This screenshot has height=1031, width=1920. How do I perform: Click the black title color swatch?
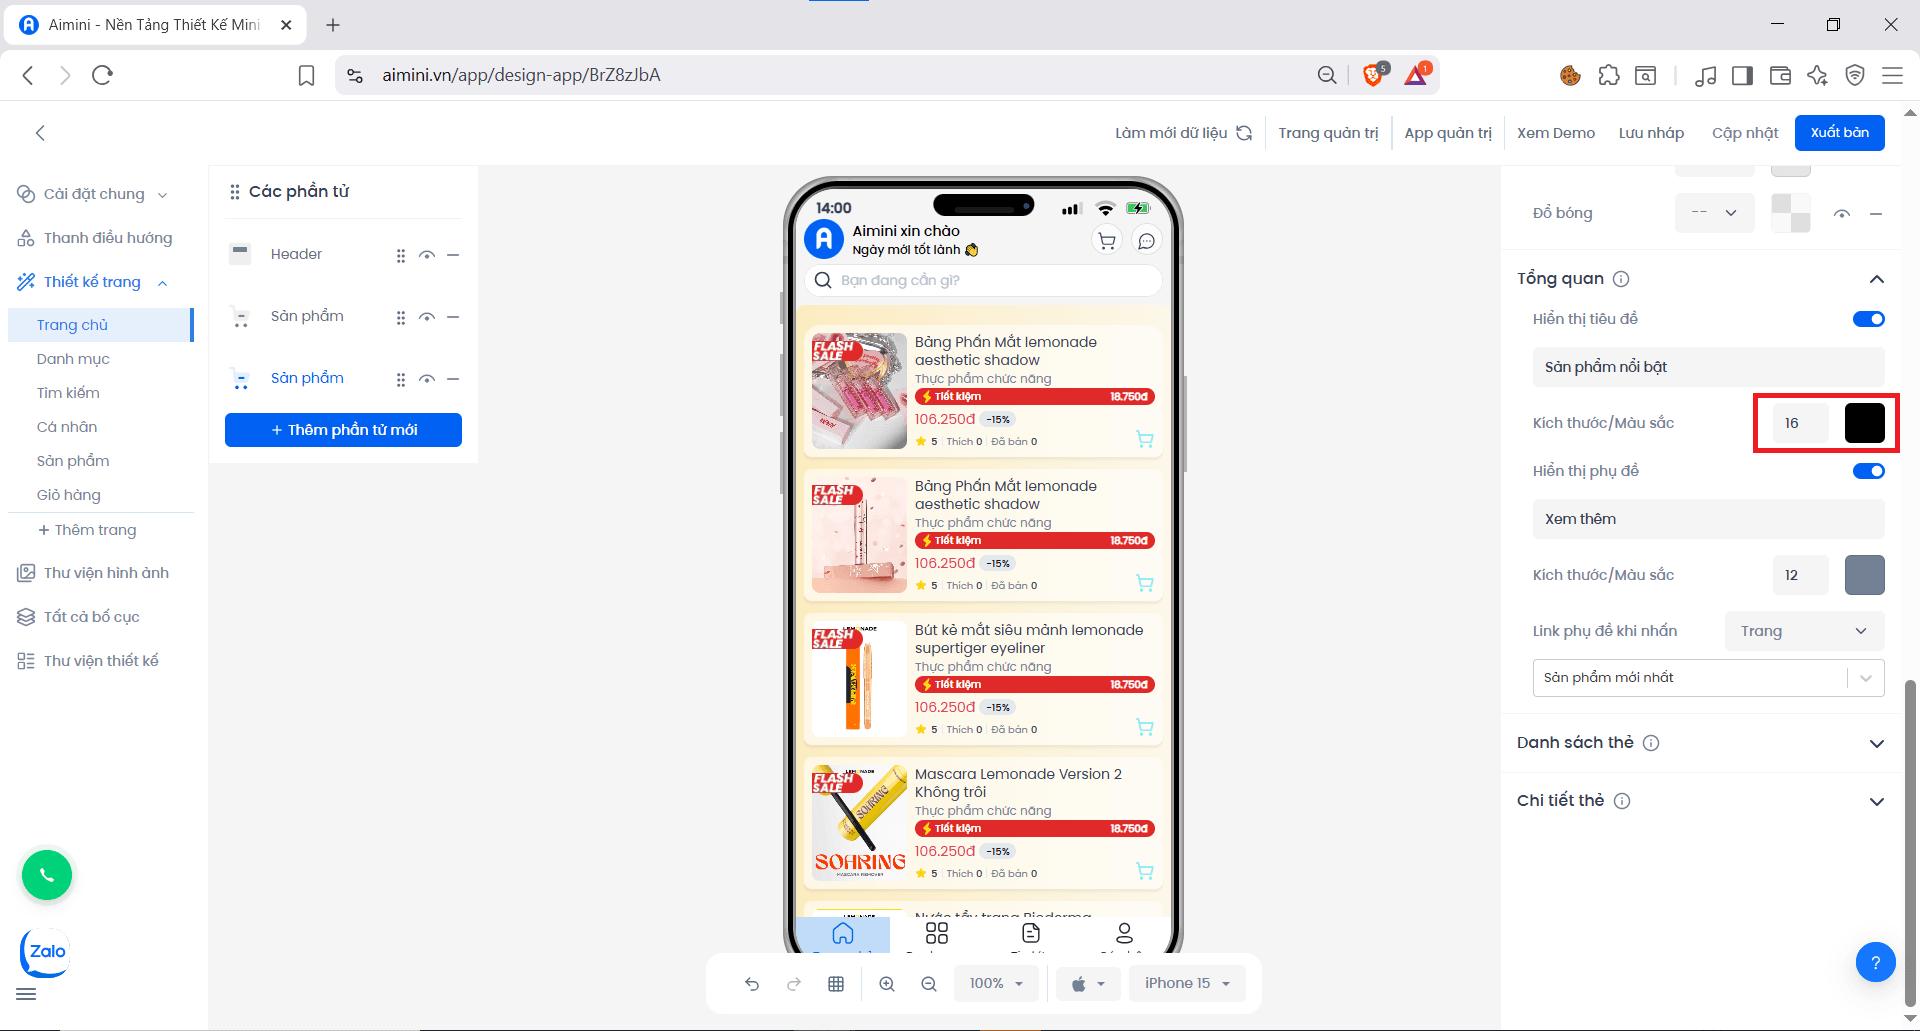pyautogui.click(x=1864, y=423)
